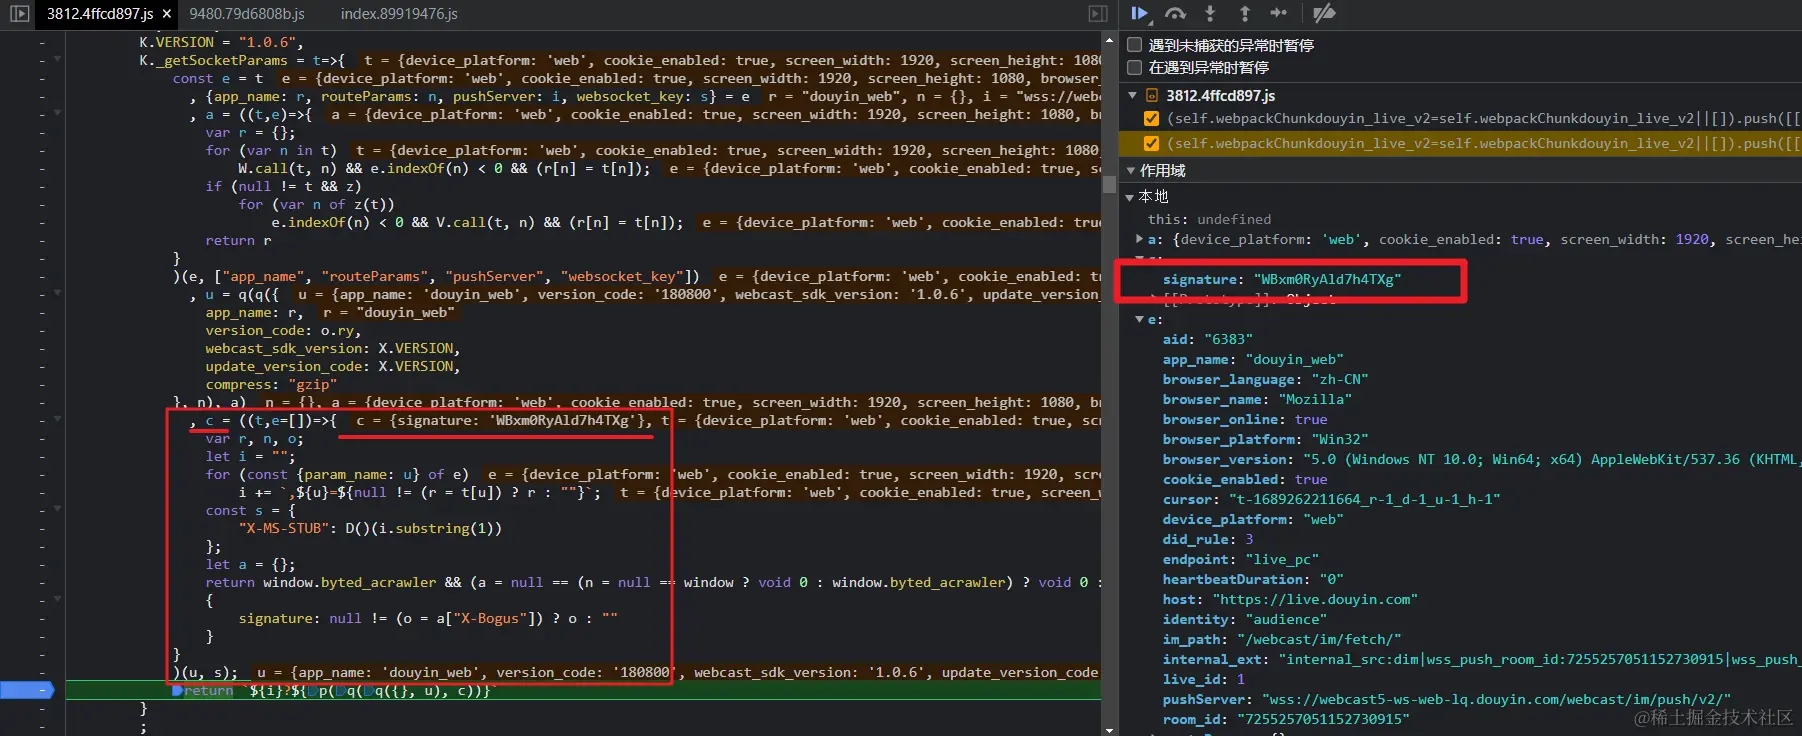Uncheck the yellow-highlighted breakpoint checkbox
Image resolution: width=1802 pixels, height=736 pixels.
pyautogui.click(x=1152, y=143)
